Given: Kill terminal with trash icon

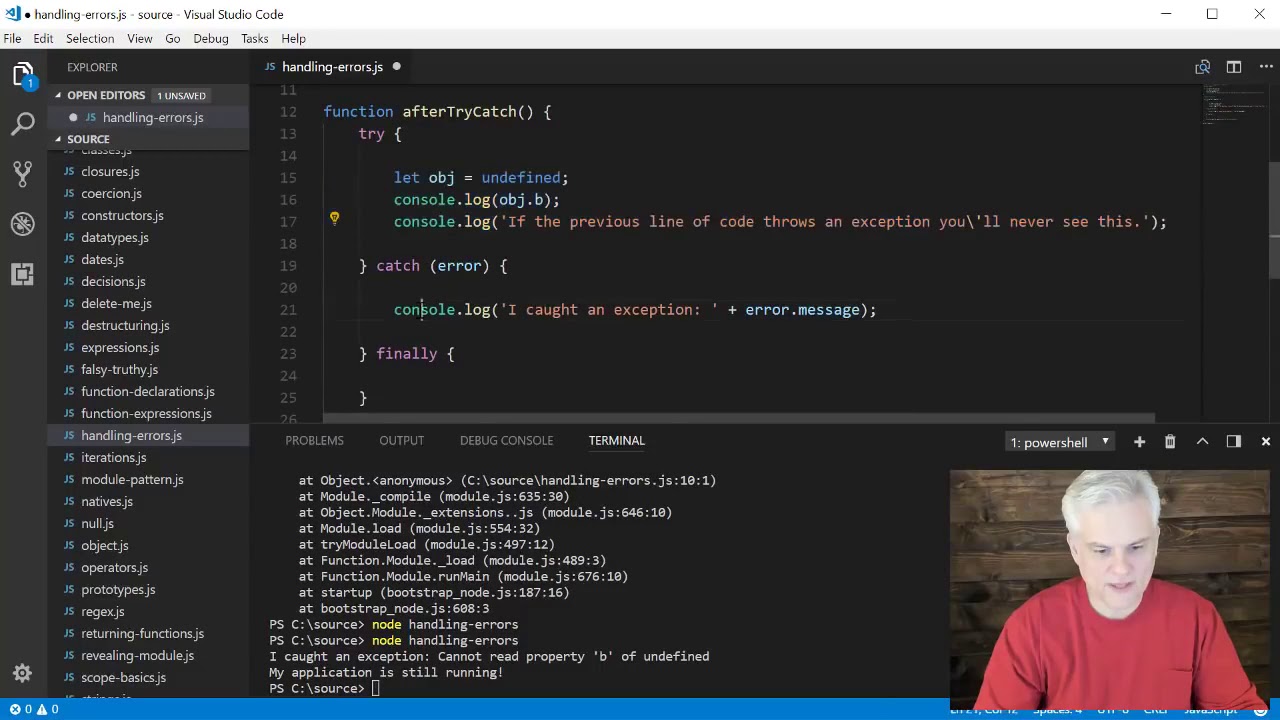Looking at the screenshot, I should click(x=1170, y=442).
